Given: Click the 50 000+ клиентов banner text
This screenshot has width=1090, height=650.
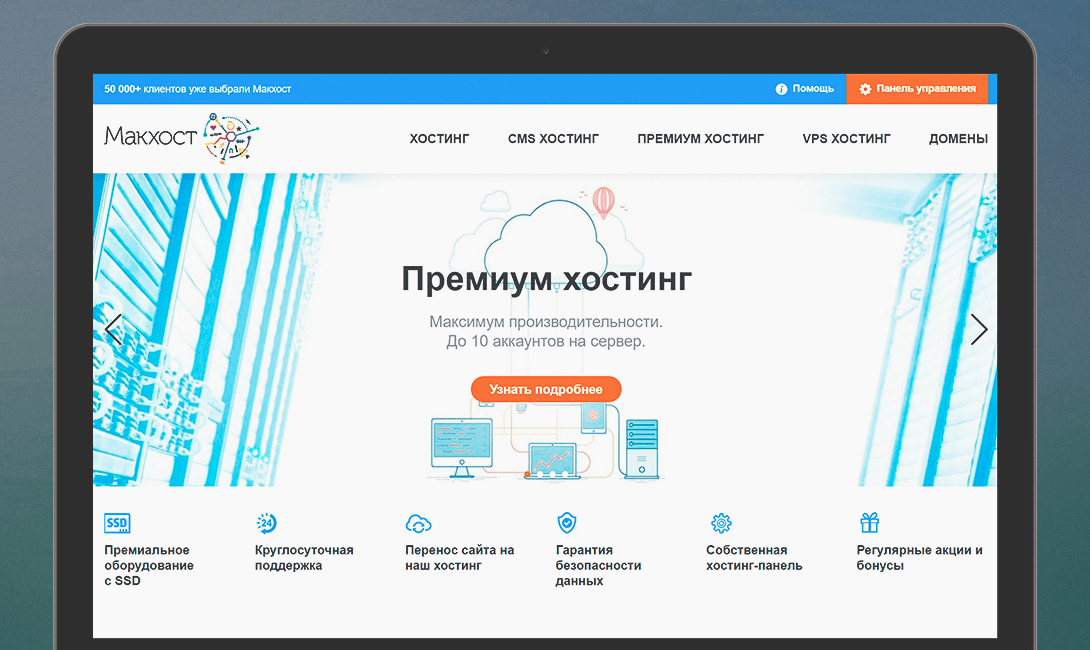Looking at the screenshot, I should pos(197,89).
